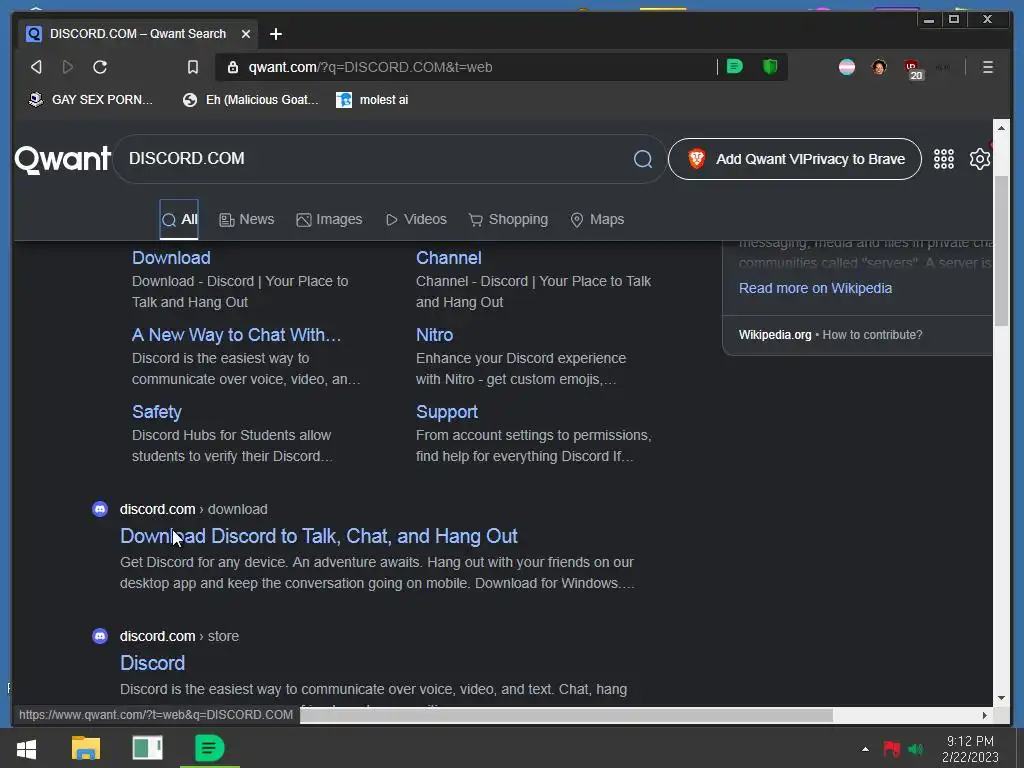Switch to the Videos tab
This screenshot has height=768, width=1024.
pyautogui.click(x=416, y=219)
